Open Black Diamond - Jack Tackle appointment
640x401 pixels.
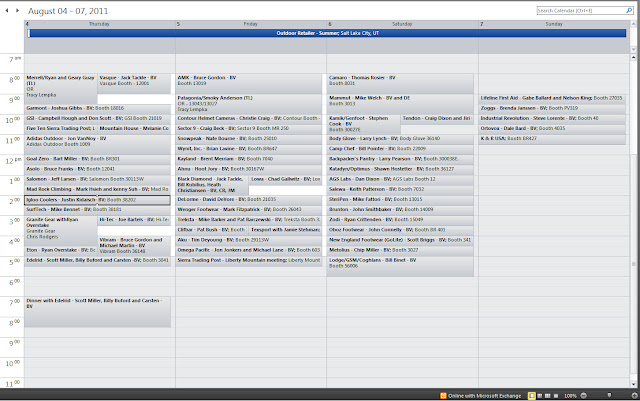coord(212,185)
